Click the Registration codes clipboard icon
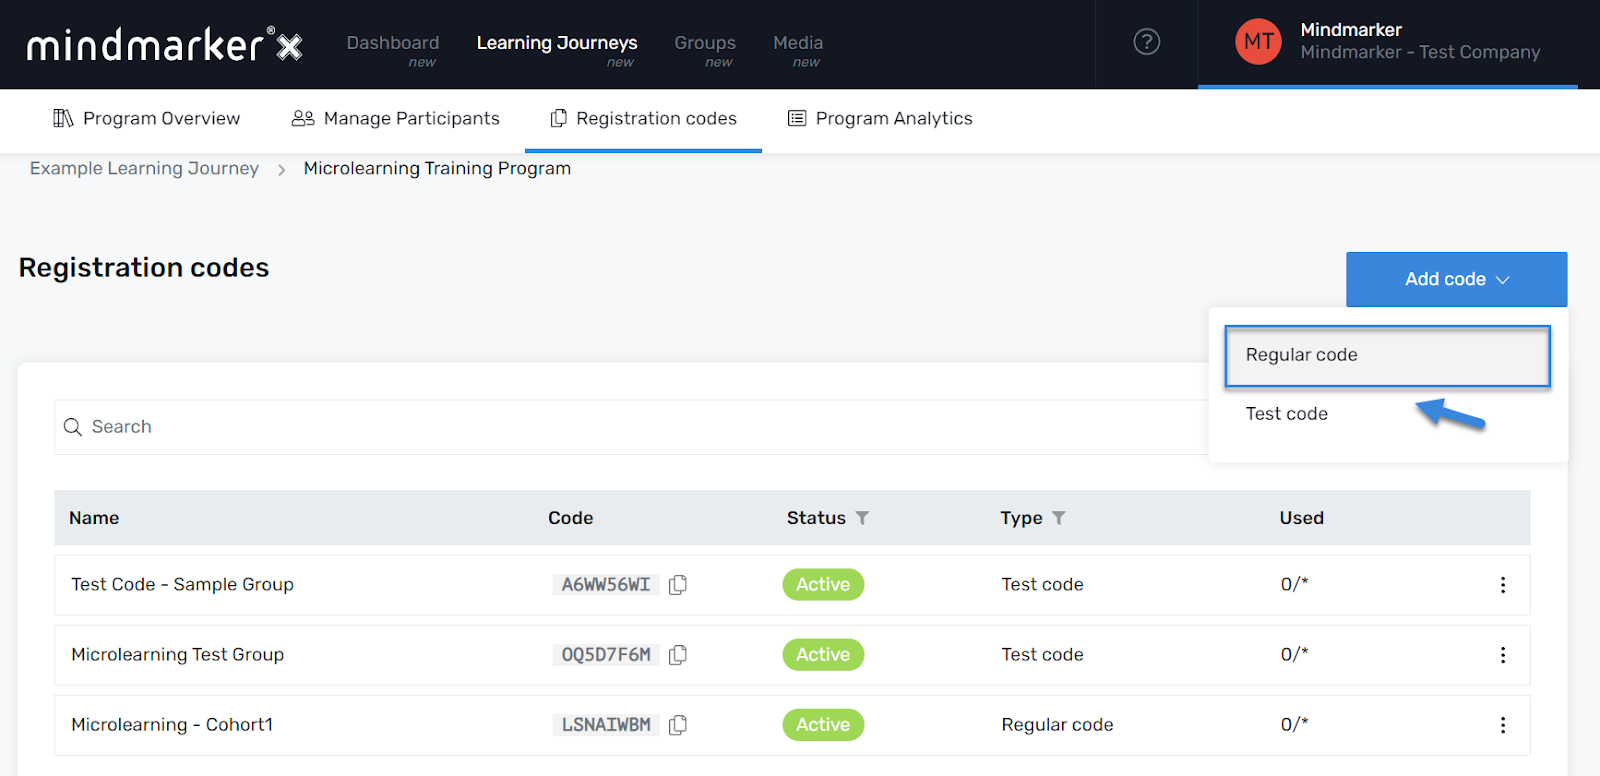Viewport: 1600px width, 776px height. [559, 118]
